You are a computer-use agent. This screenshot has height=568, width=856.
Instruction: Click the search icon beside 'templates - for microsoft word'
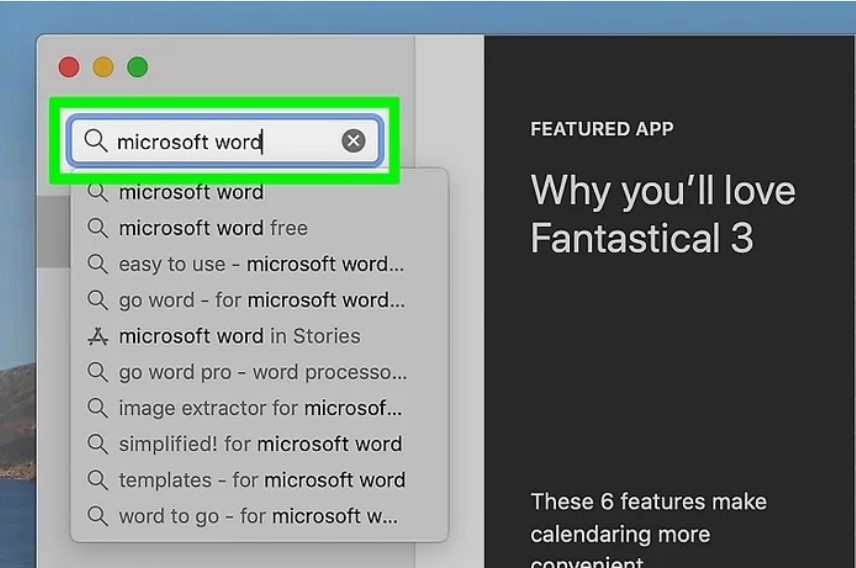point(98,480)
